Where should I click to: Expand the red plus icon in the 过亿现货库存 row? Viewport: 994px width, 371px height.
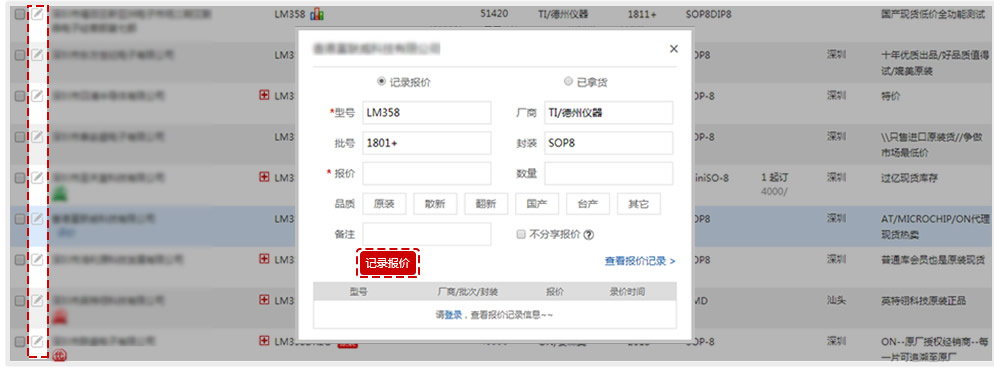coord(265,177)
